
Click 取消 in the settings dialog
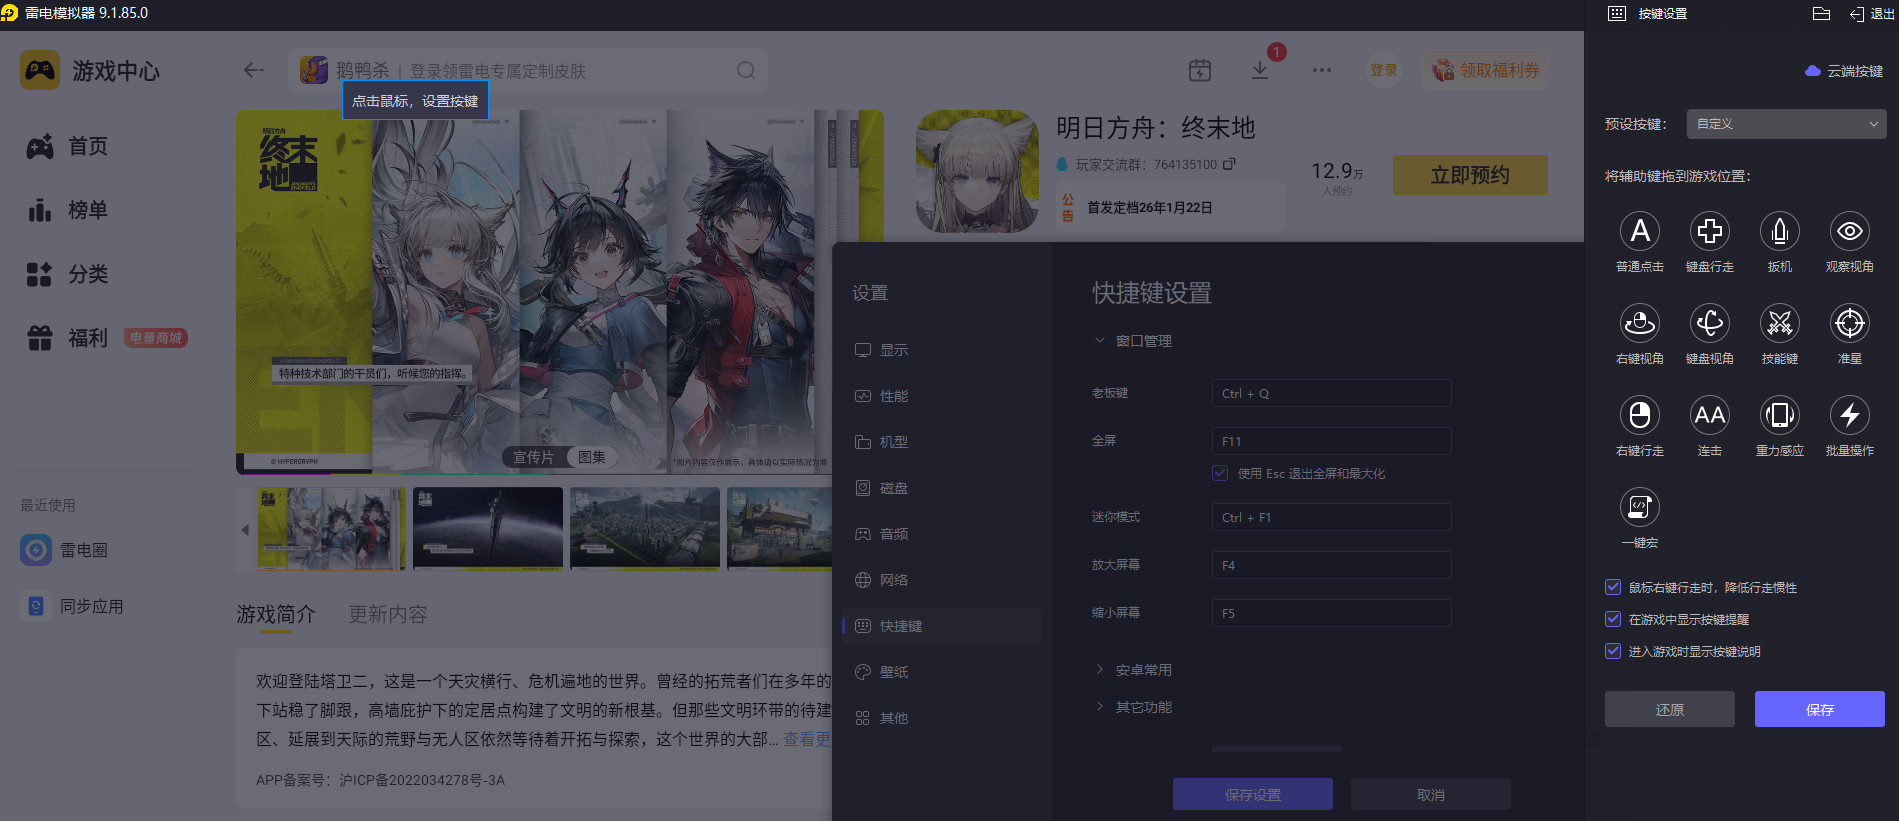(1431, 794)
